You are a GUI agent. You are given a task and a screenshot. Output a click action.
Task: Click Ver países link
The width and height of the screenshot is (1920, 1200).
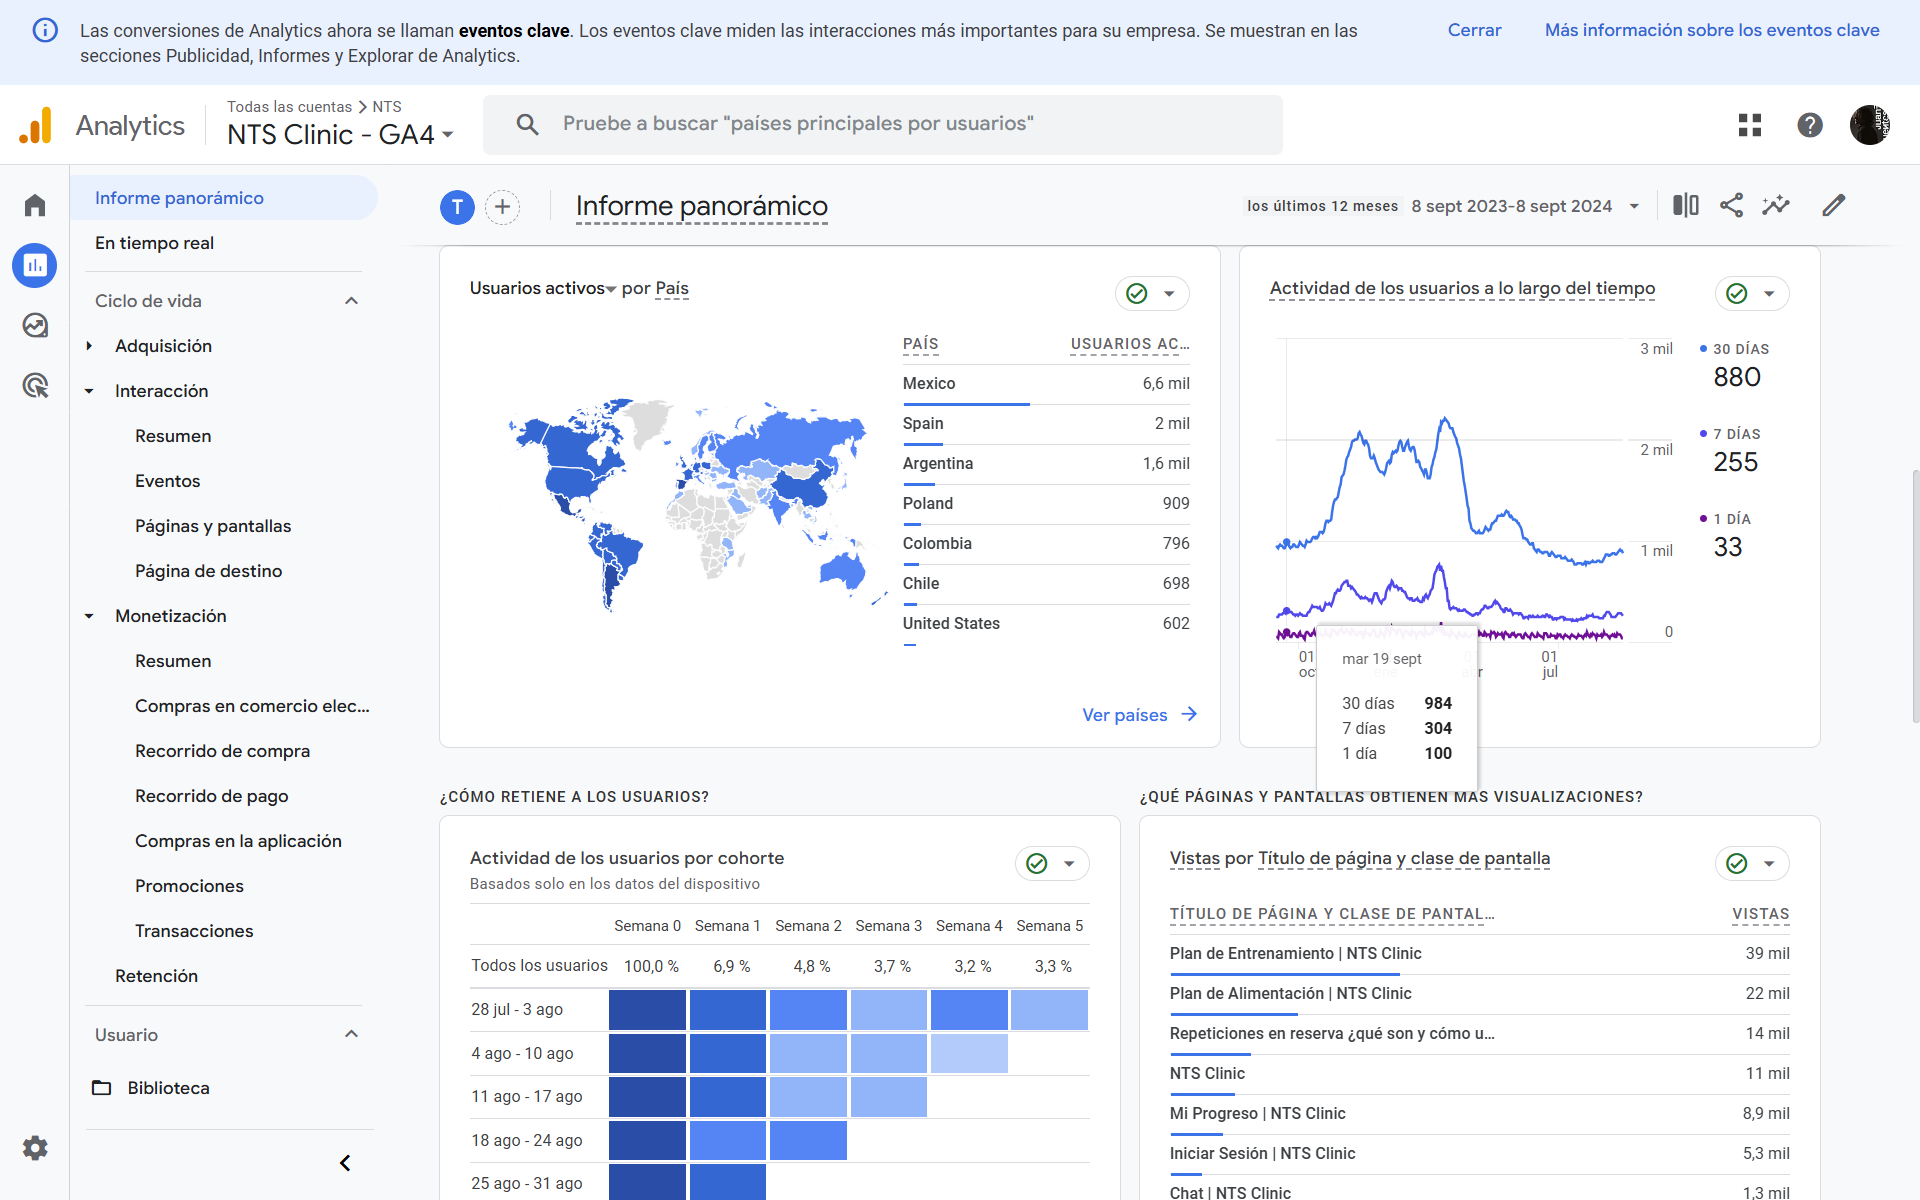(1124, 715)
